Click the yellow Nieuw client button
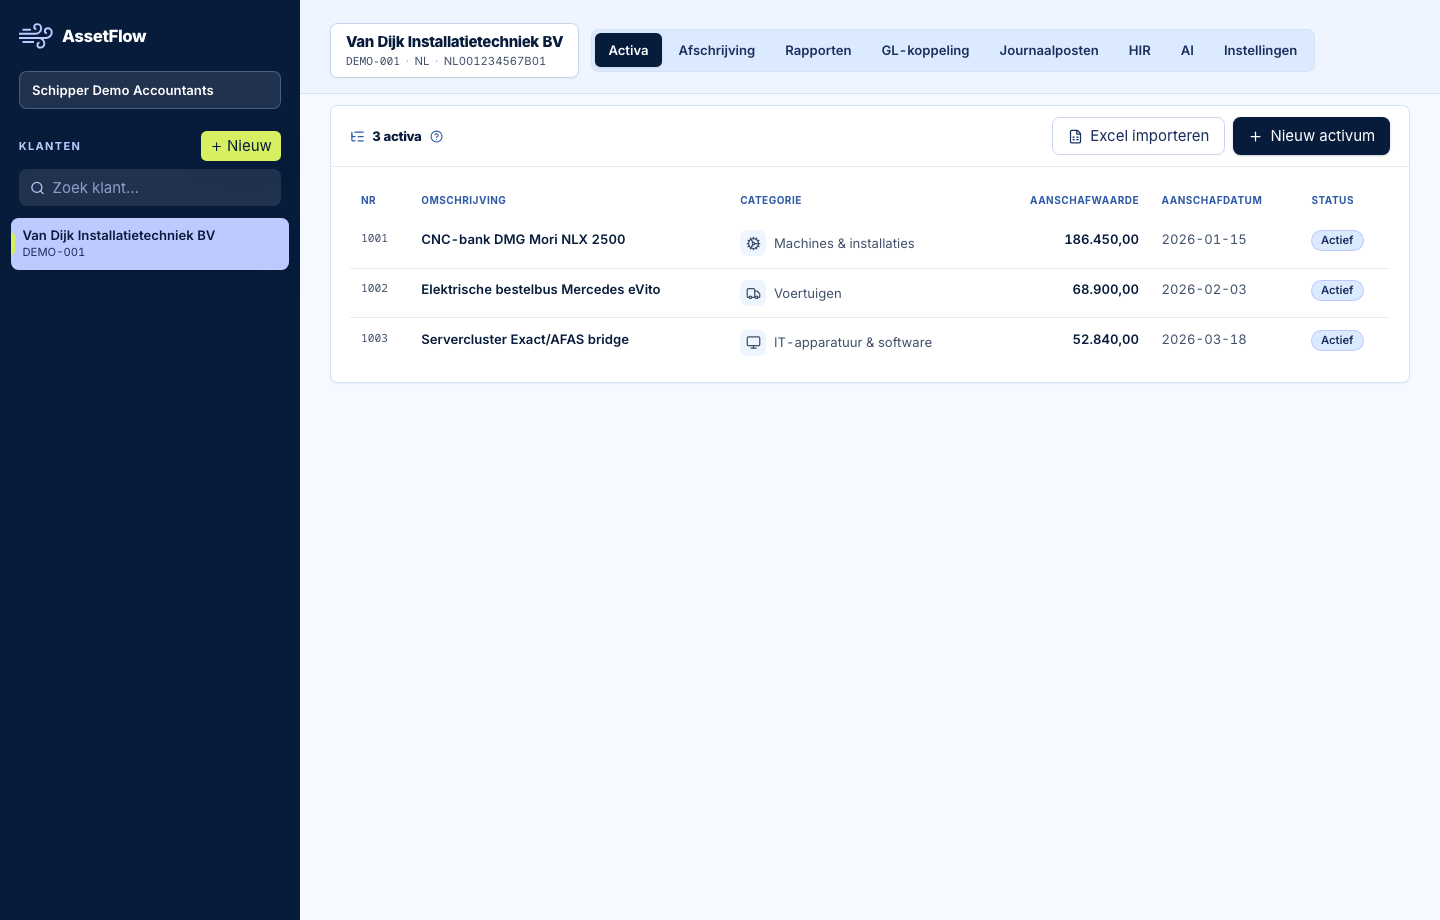This screenshot has height=920, width=1440. click(241, 146)
